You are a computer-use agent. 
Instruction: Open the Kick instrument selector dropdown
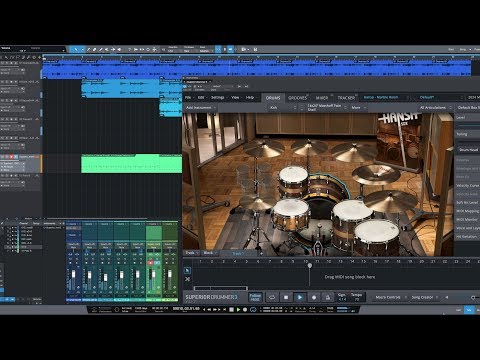point(283,108)
